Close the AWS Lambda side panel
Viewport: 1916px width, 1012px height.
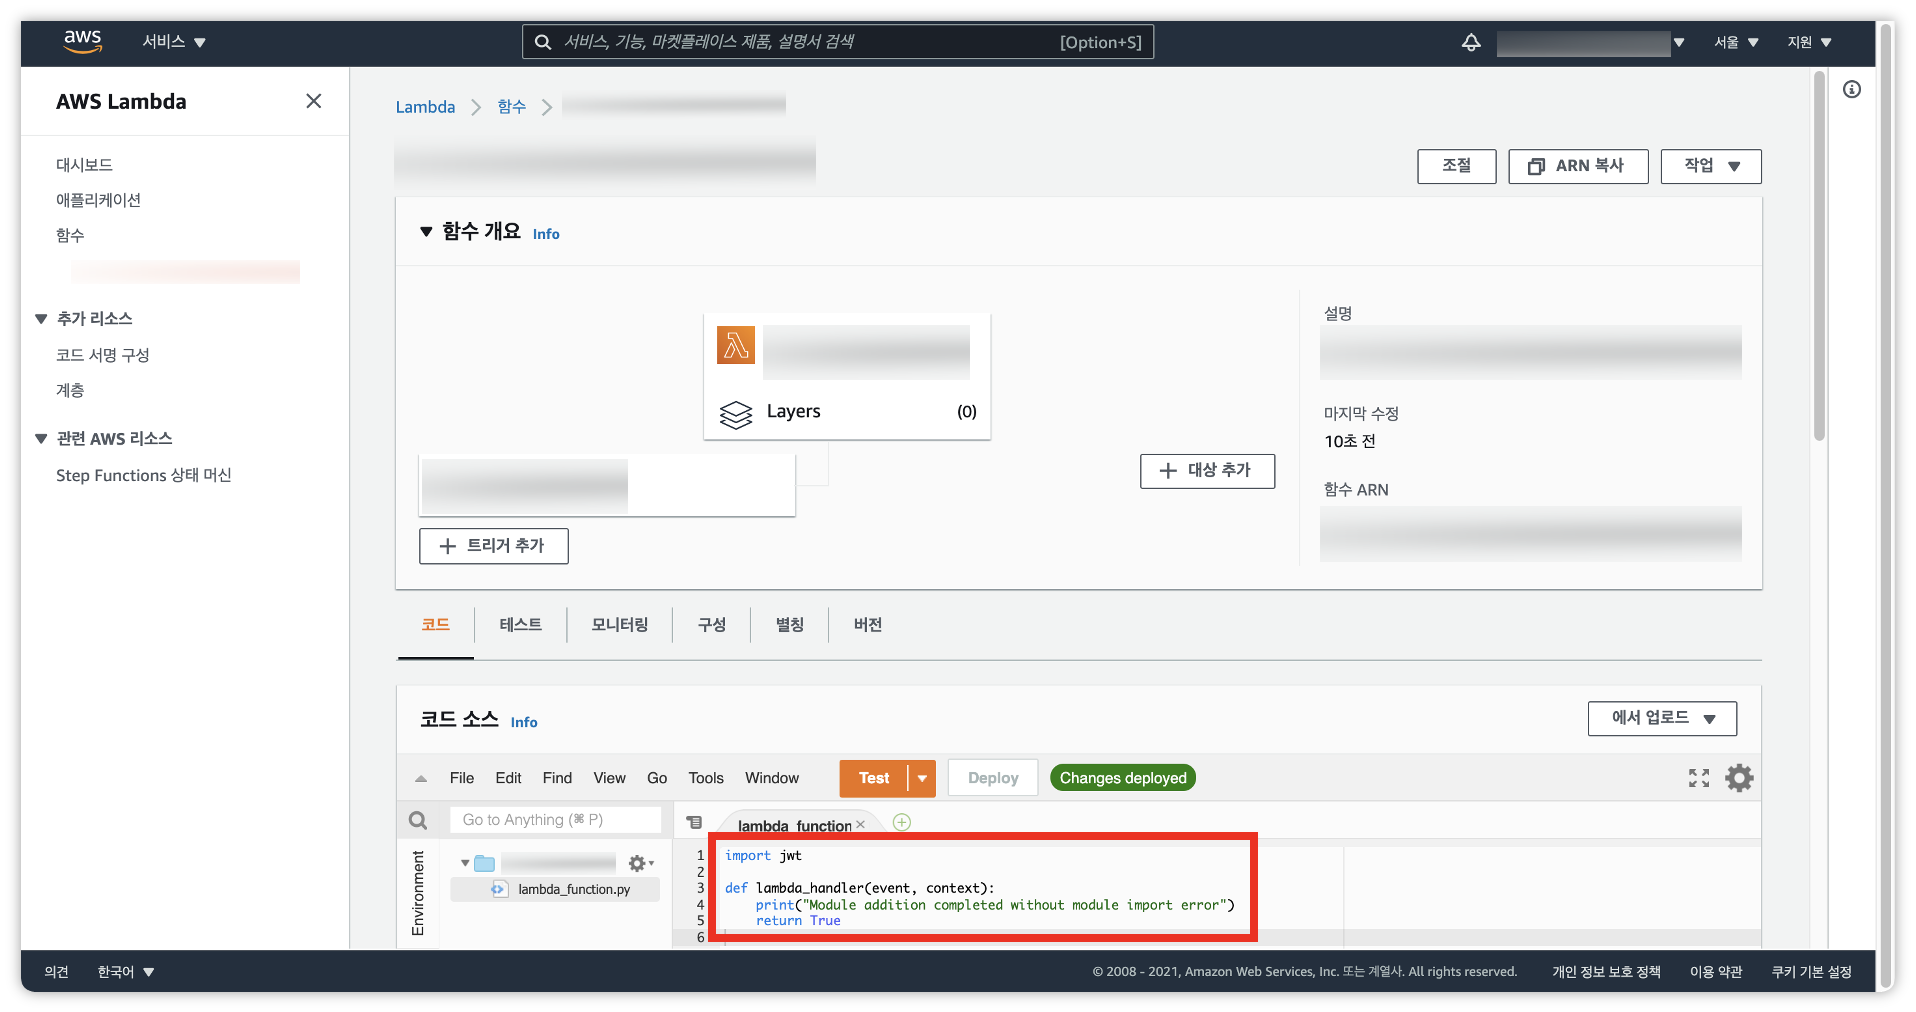[314, 101]
